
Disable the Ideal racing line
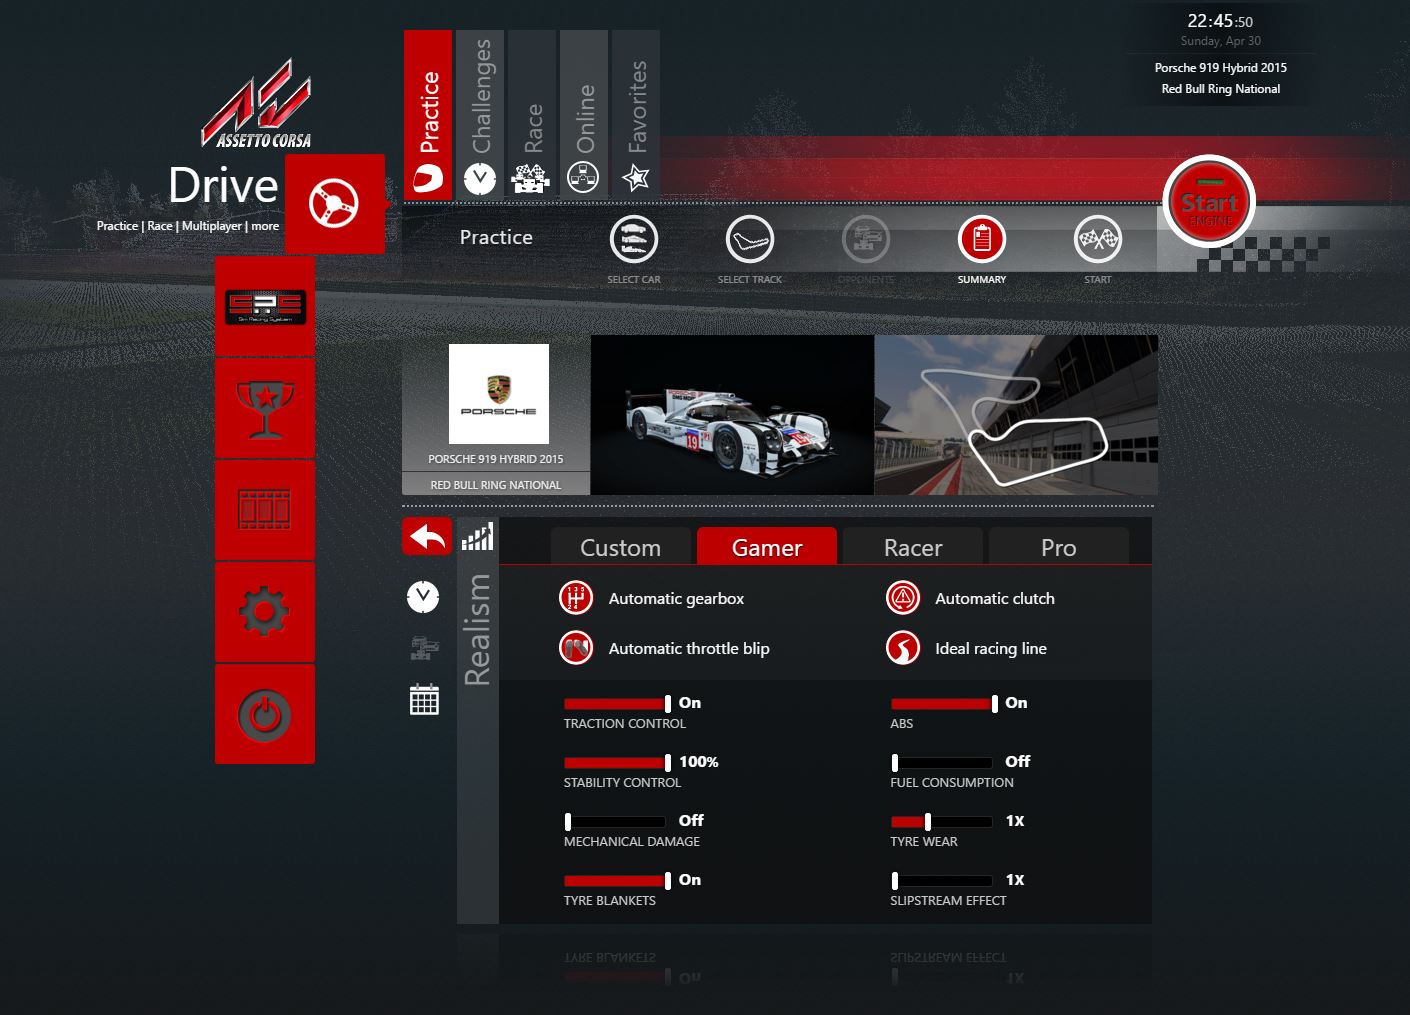pyautogui.click(x=903, y=648)
